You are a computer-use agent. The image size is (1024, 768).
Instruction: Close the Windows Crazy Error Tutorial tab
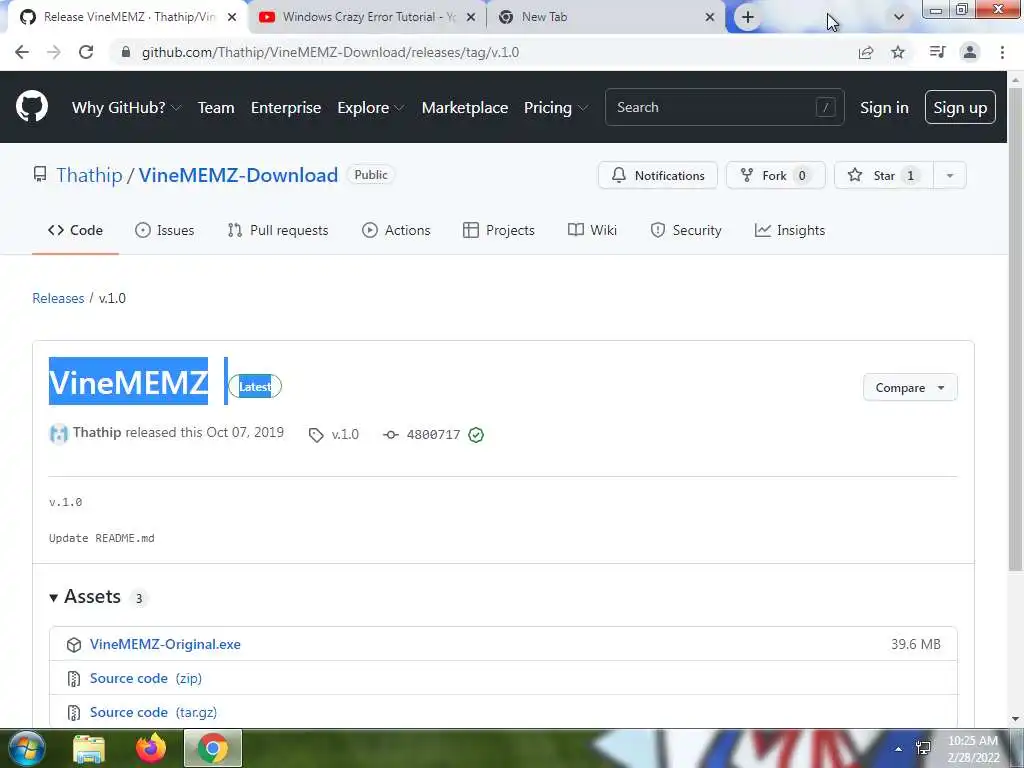point(471,17)
